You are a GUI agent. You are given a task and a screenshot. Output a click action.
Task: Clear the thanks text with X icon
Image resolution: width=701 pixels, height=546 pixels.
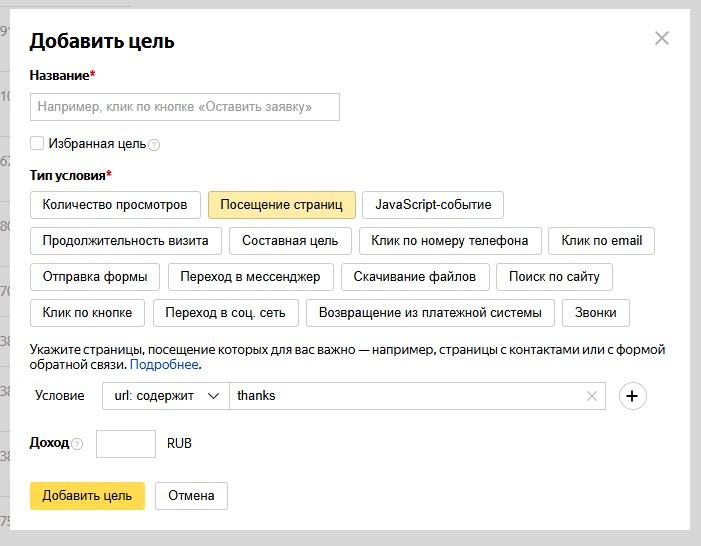pyautogui.click(x=592, y=396)
